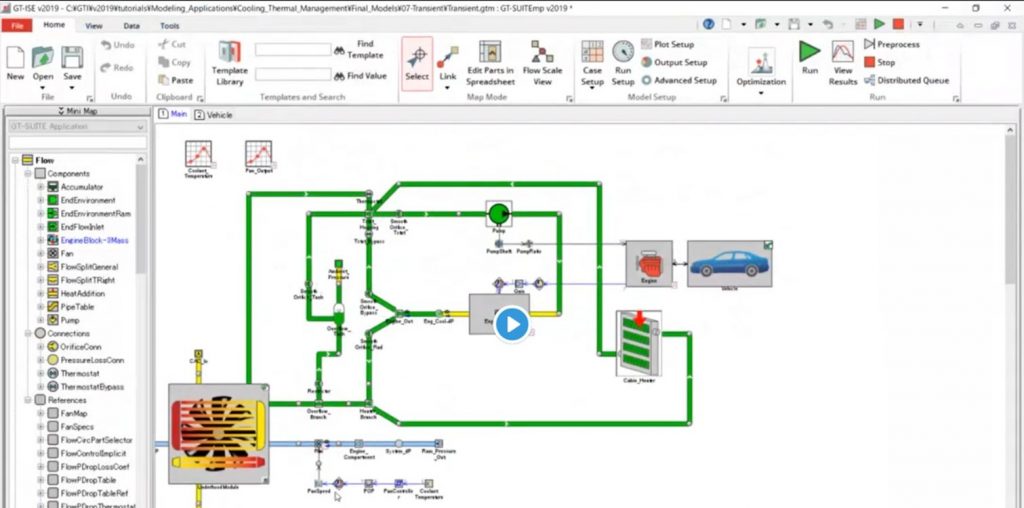Switch to the Home ribbon tab

click(54, 25)
